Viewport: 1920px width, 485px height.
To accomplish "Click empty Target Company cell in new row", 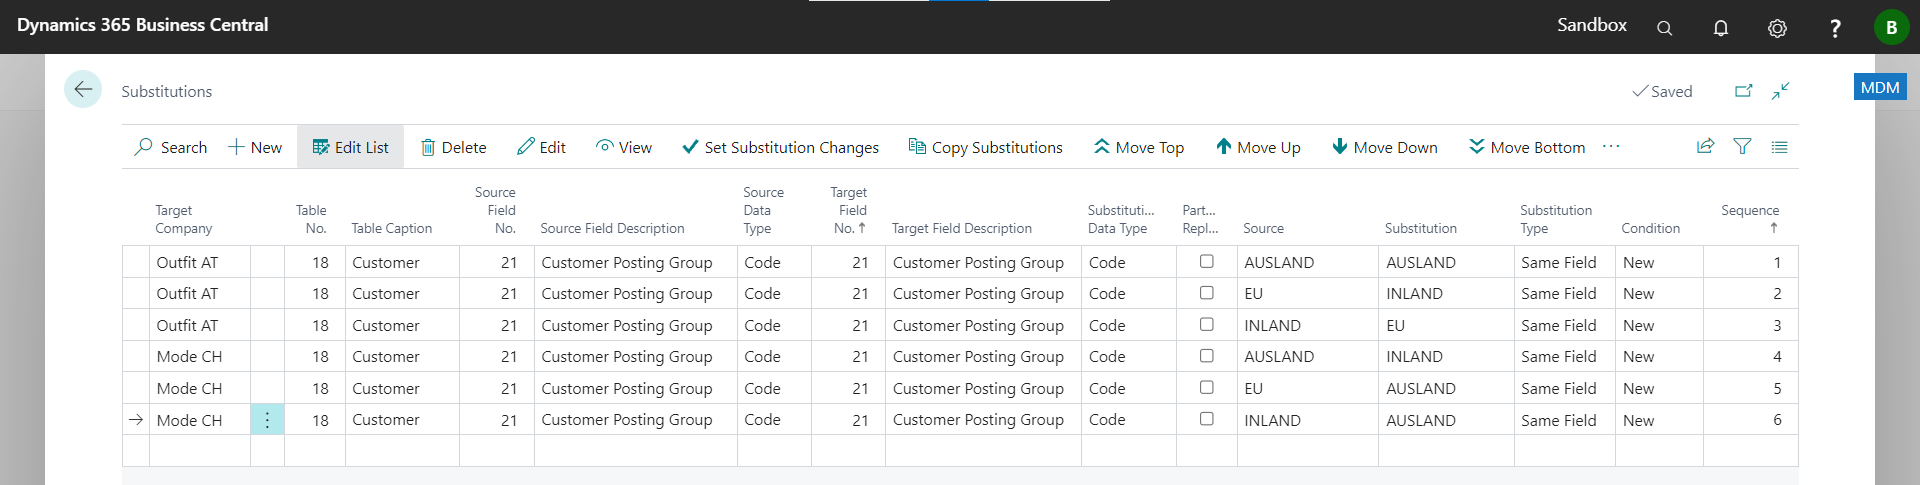I will (x=200, y=451).
